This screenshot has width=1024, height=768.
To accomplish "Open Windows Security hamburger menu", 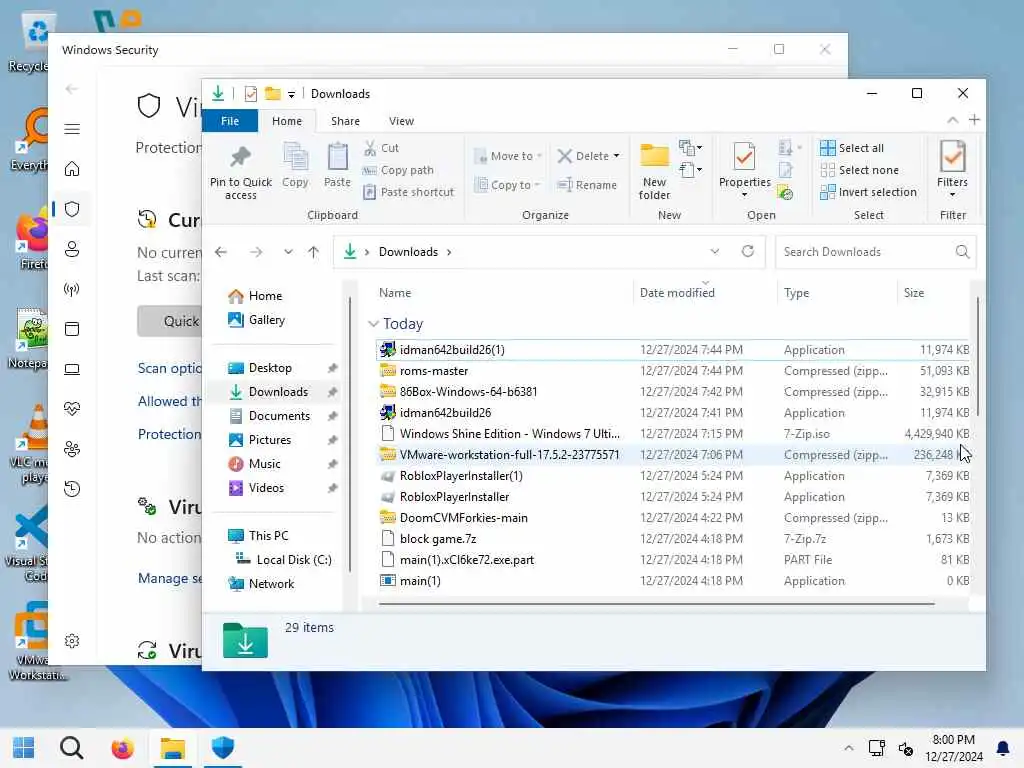I will click(72, 129).
